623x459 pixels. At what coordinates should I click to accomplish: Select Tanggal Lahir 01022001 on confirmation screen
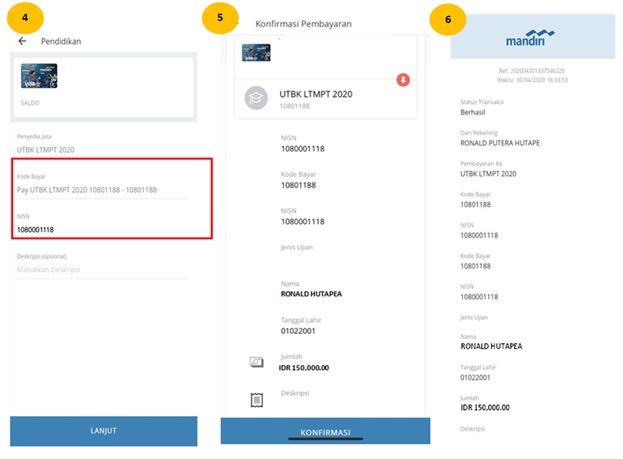298,331
